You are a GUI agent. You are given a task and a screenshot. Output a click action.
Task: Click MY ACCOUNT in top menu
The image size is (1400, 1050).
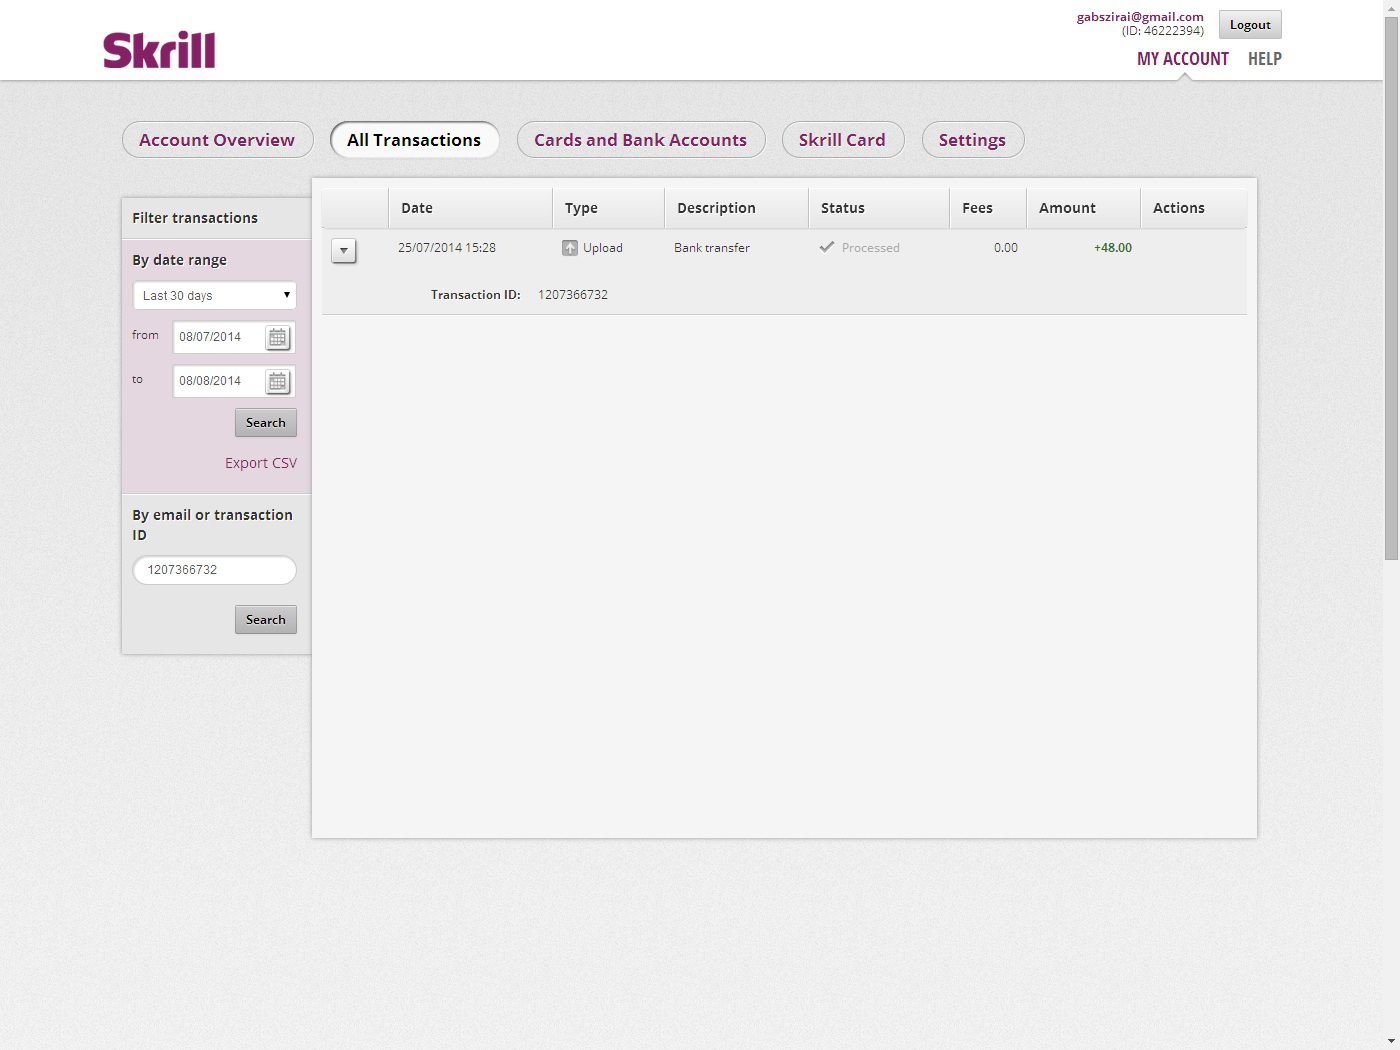(1182, 59)
